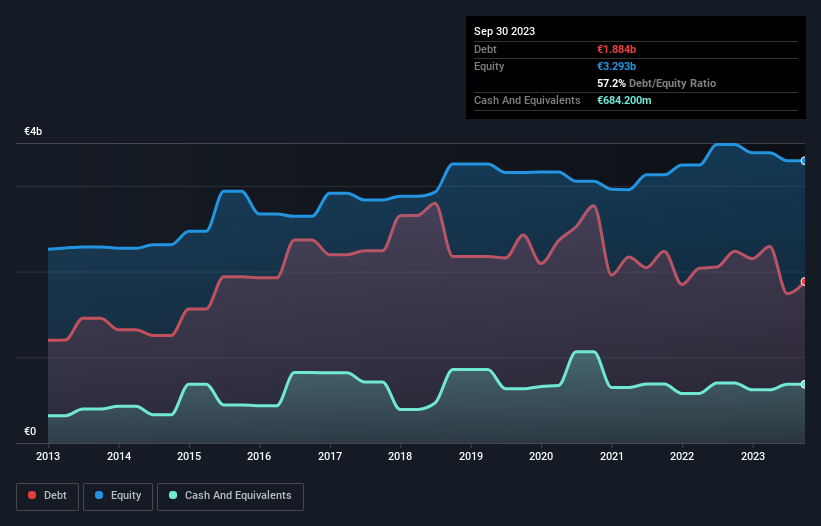The width and height of the screenshot is (821, 526).
Task: Click the Sep 30 2023 tooltip date
Action: 504,31
